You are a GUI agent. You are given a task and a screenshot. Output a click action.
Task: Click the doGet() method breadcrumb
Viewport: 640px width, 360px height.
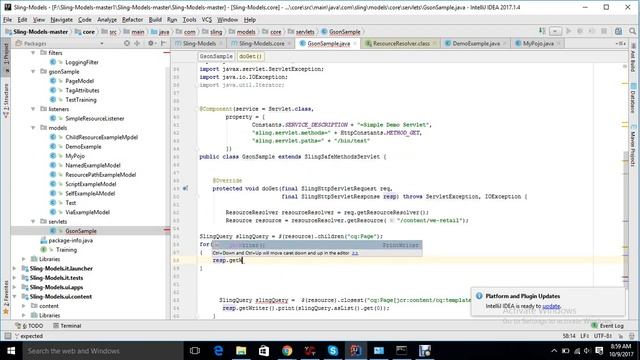[251, 56]
